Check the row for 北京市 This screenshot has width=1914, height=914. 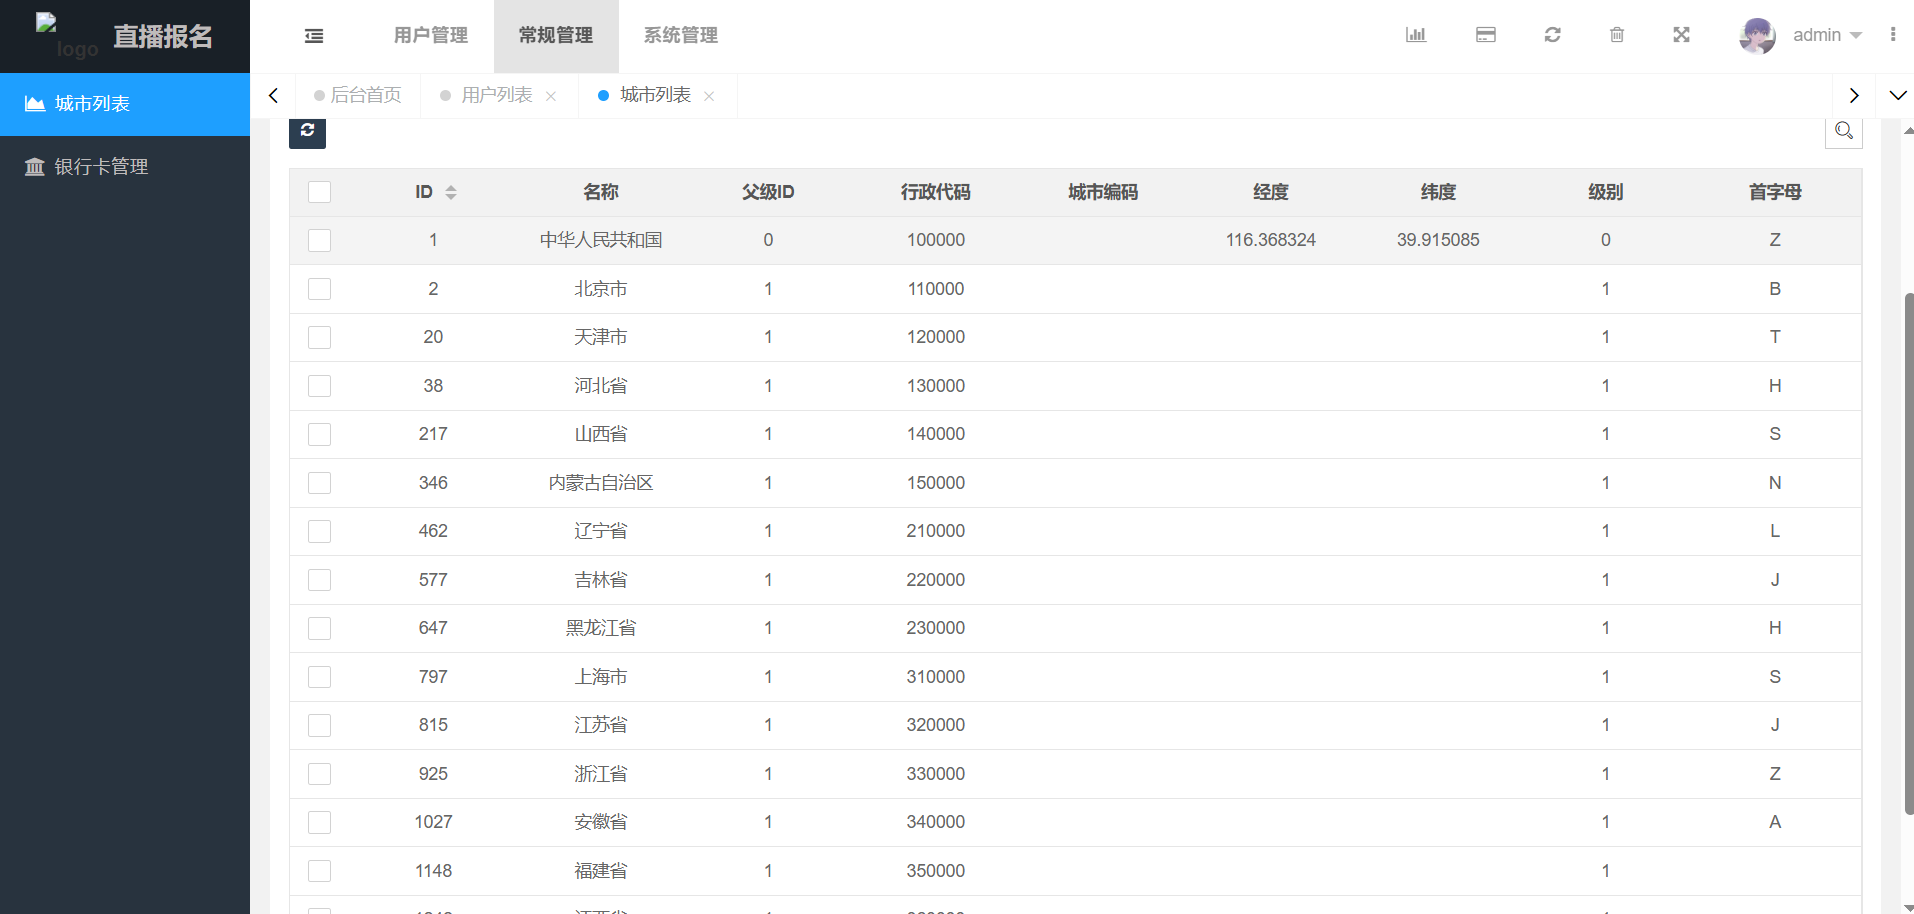point(320,289)
